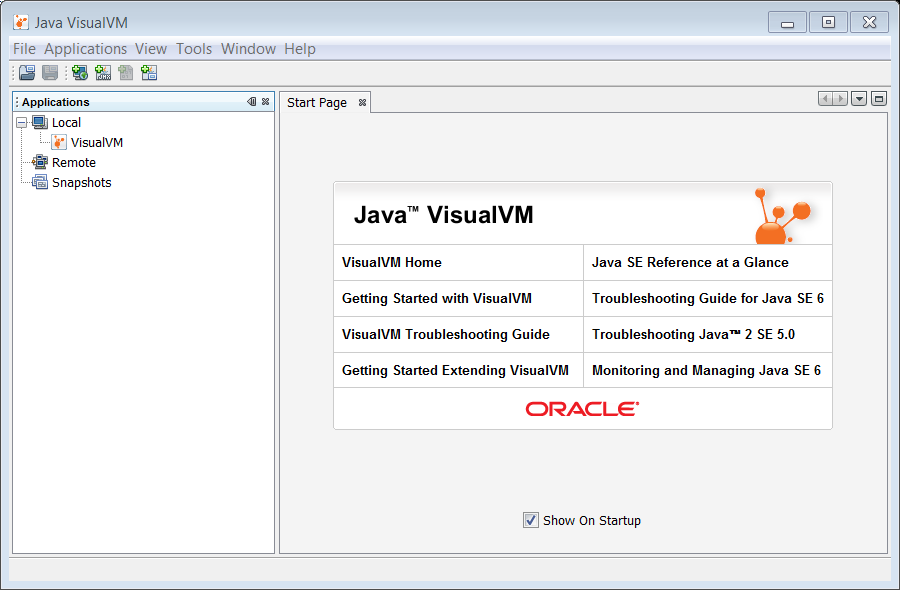Click the Snapshots icon in tree
This screenshot has width=900, height=590.
[x=40, y=182]
